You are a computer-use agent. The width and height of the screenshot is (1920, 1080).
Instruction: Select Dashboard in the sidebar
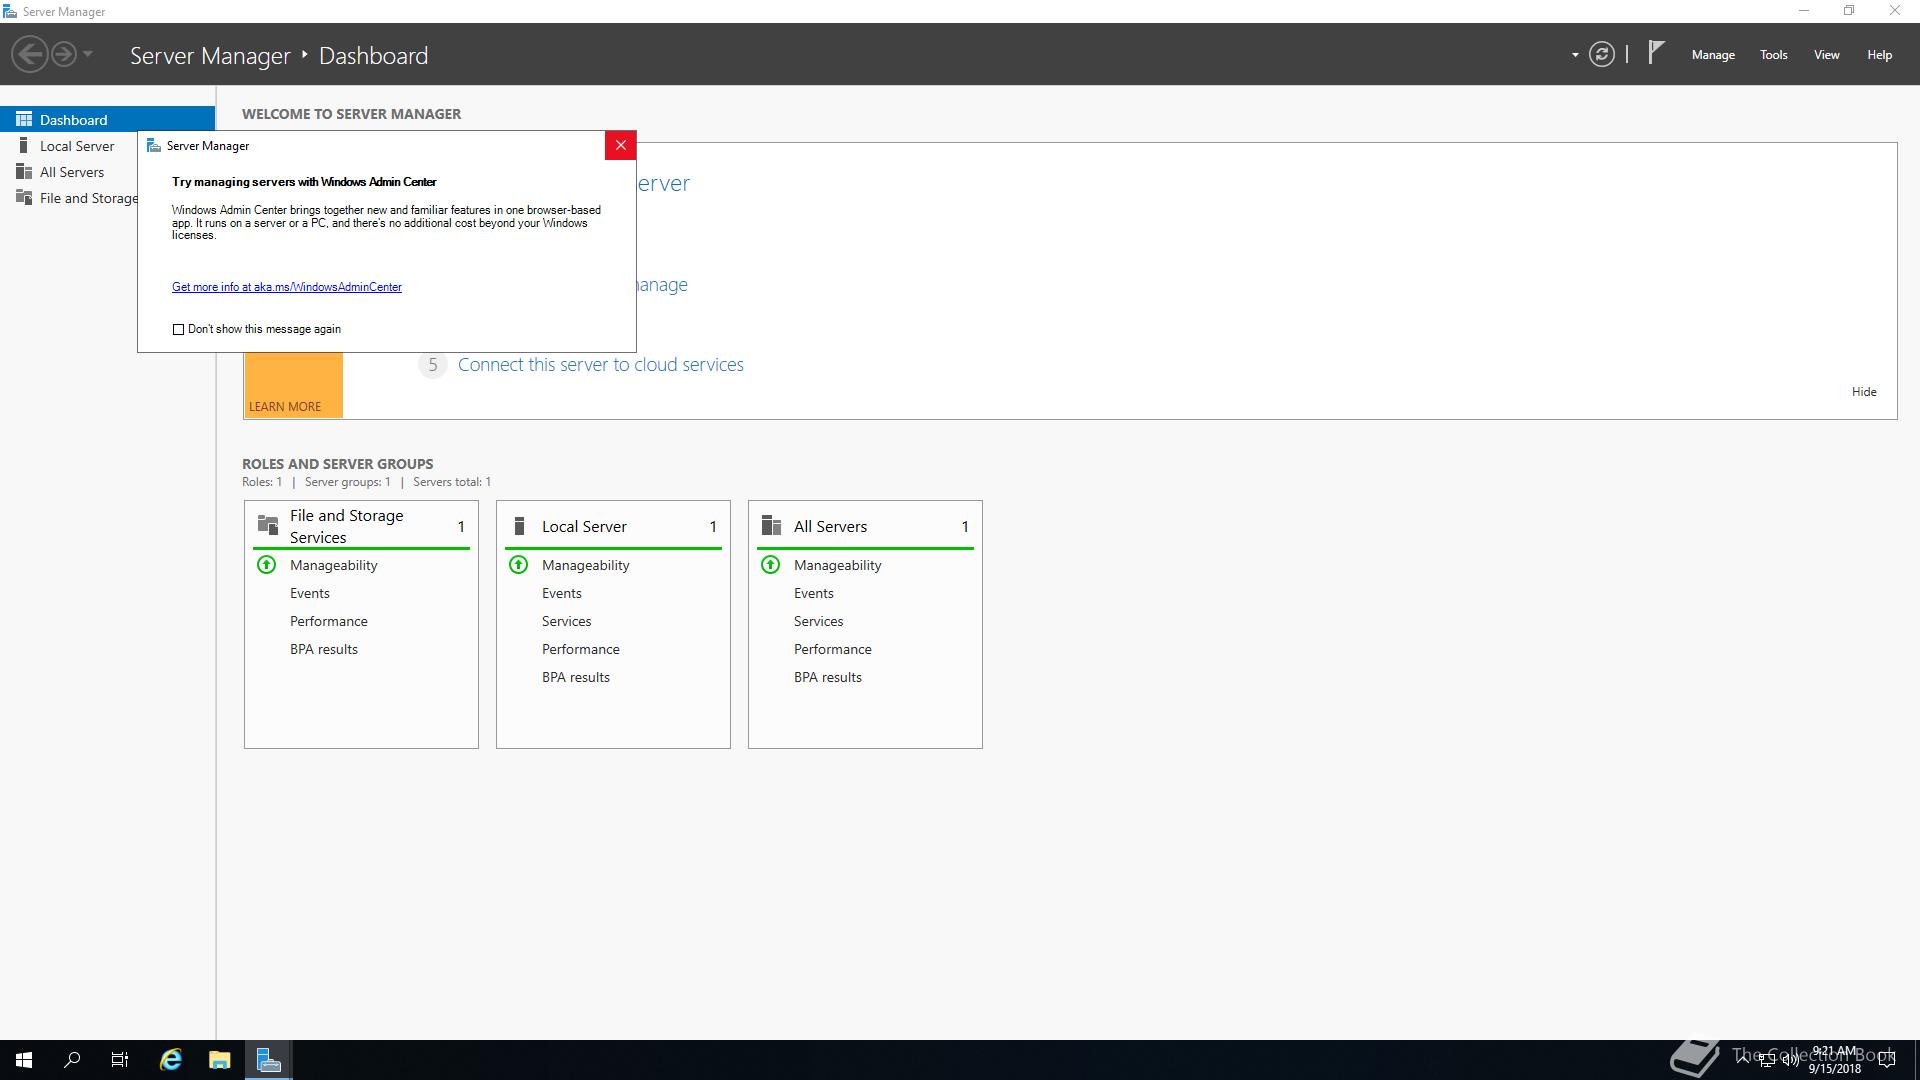[107, 119]
